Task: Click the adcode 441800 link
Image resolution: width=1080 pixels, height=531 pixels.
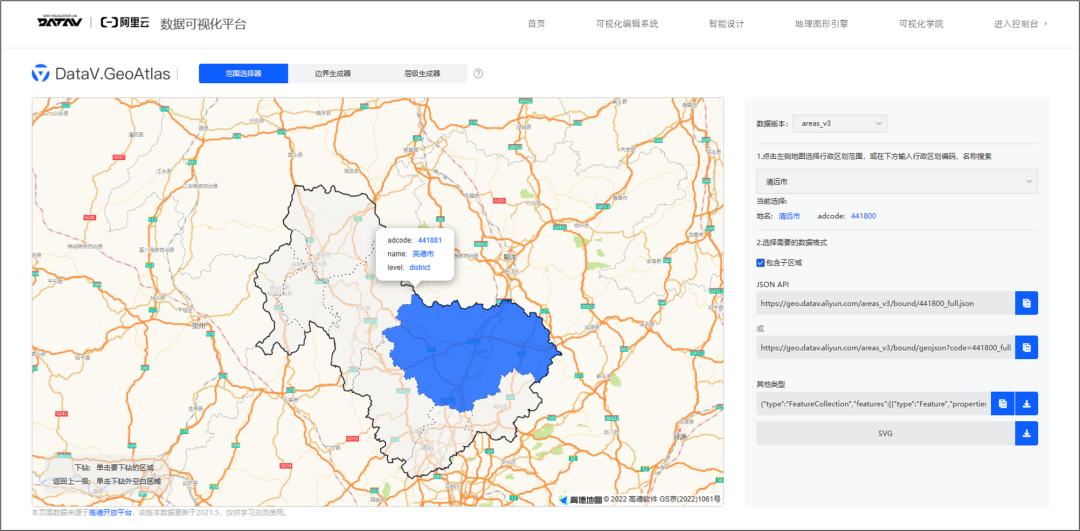Action: (x=863, y=216)
